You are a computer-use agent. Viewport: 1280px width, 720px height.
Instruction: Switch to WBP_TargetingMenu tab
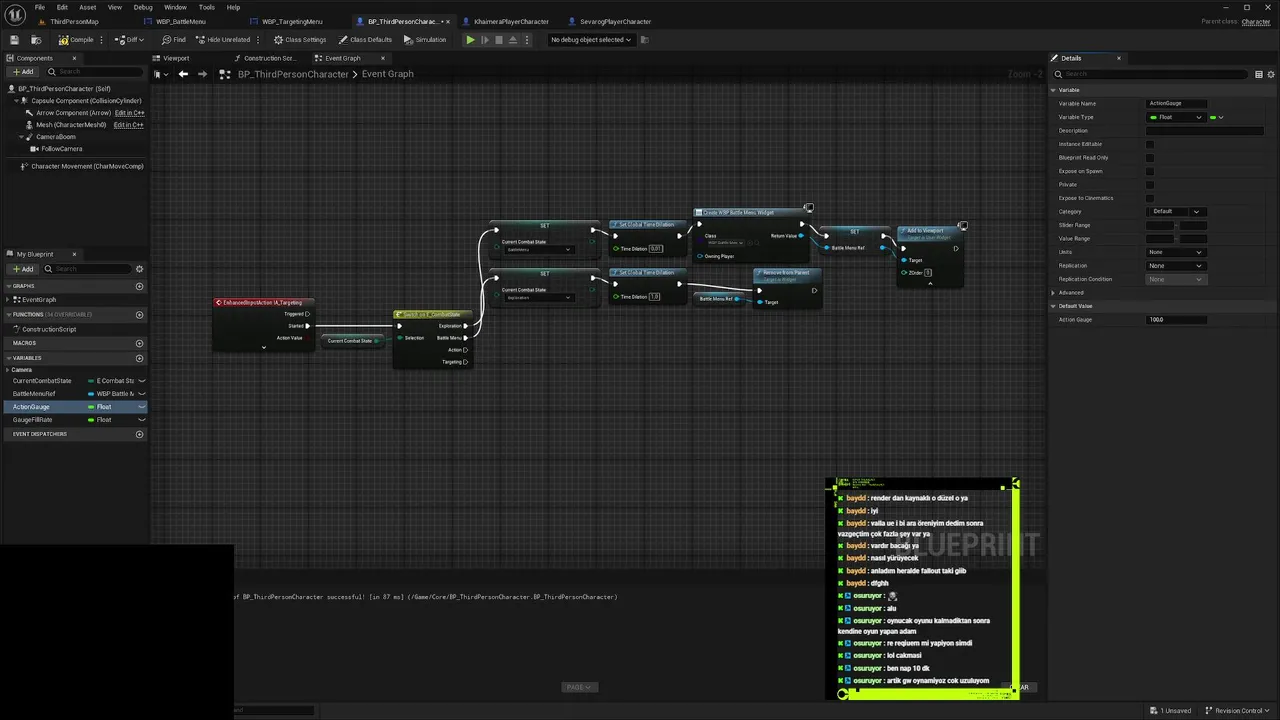point(292,21)
